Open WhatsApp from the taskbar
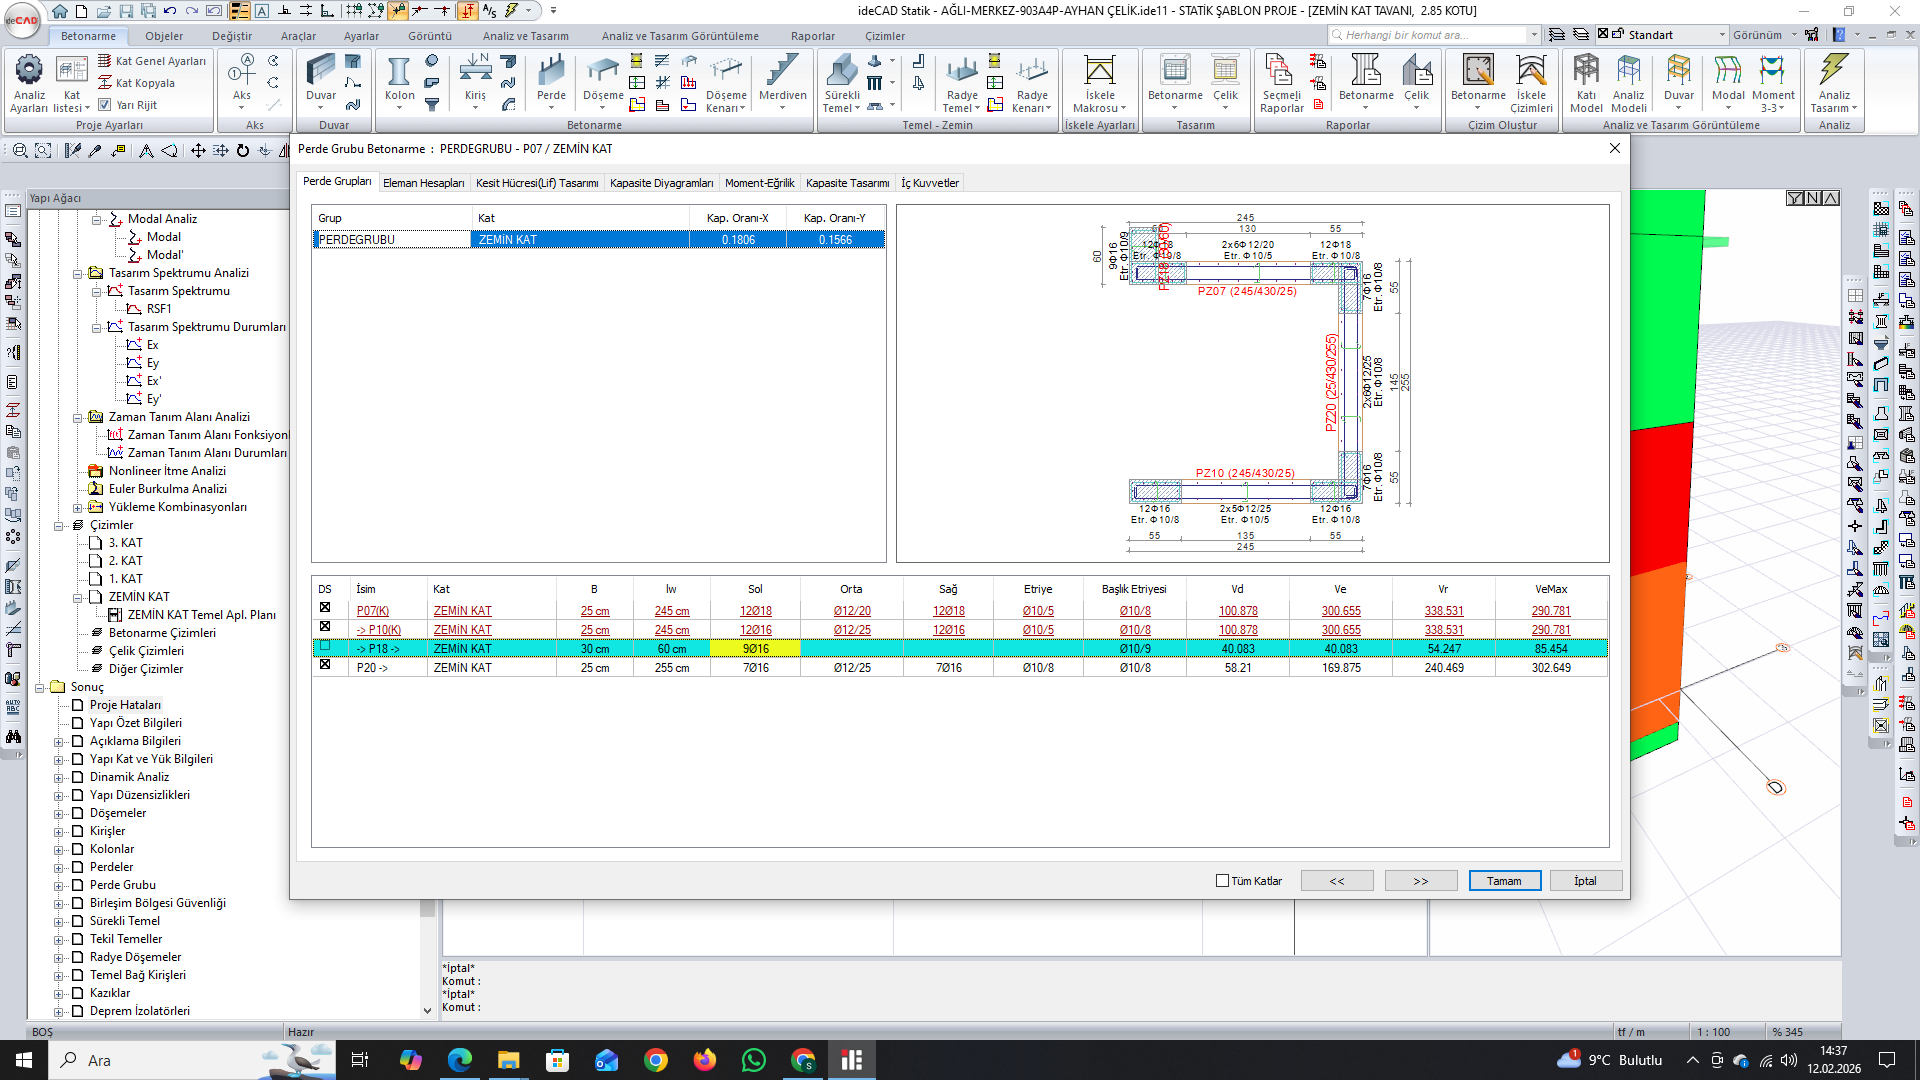 tap(753, 1060)
